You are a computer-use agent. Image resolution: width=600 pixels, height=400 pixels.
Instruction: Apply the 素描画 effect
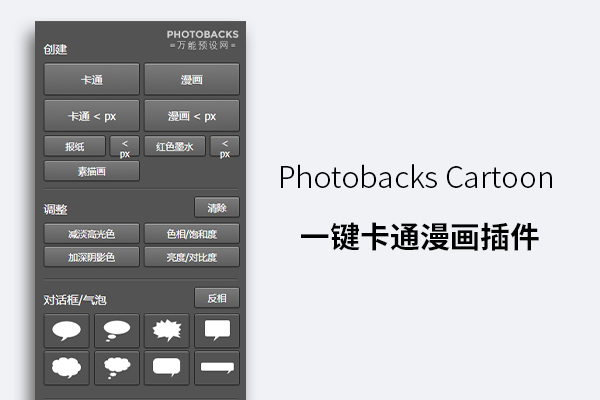point(92,171)
